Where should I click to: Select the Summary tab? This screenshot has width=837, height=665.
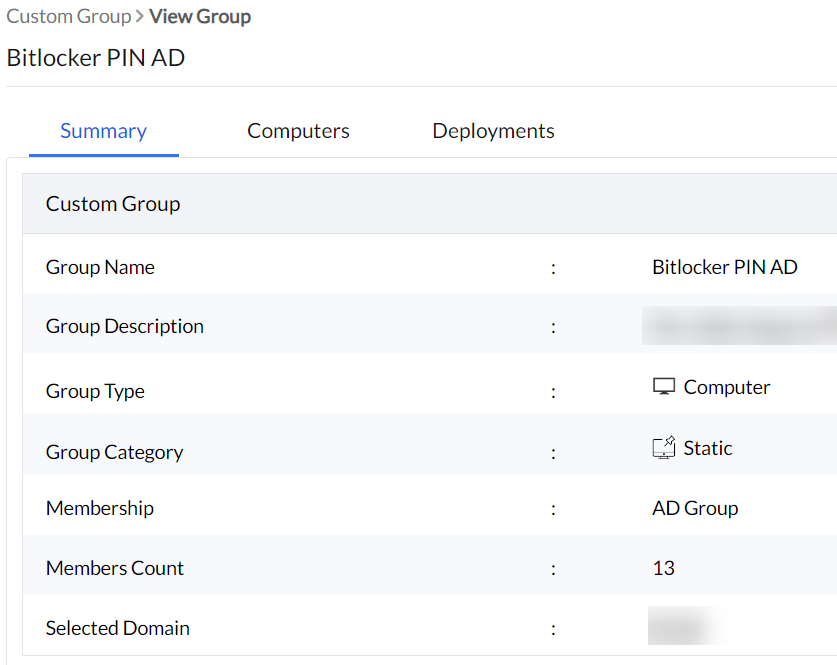pyautogui.click(x=103, y=131)
